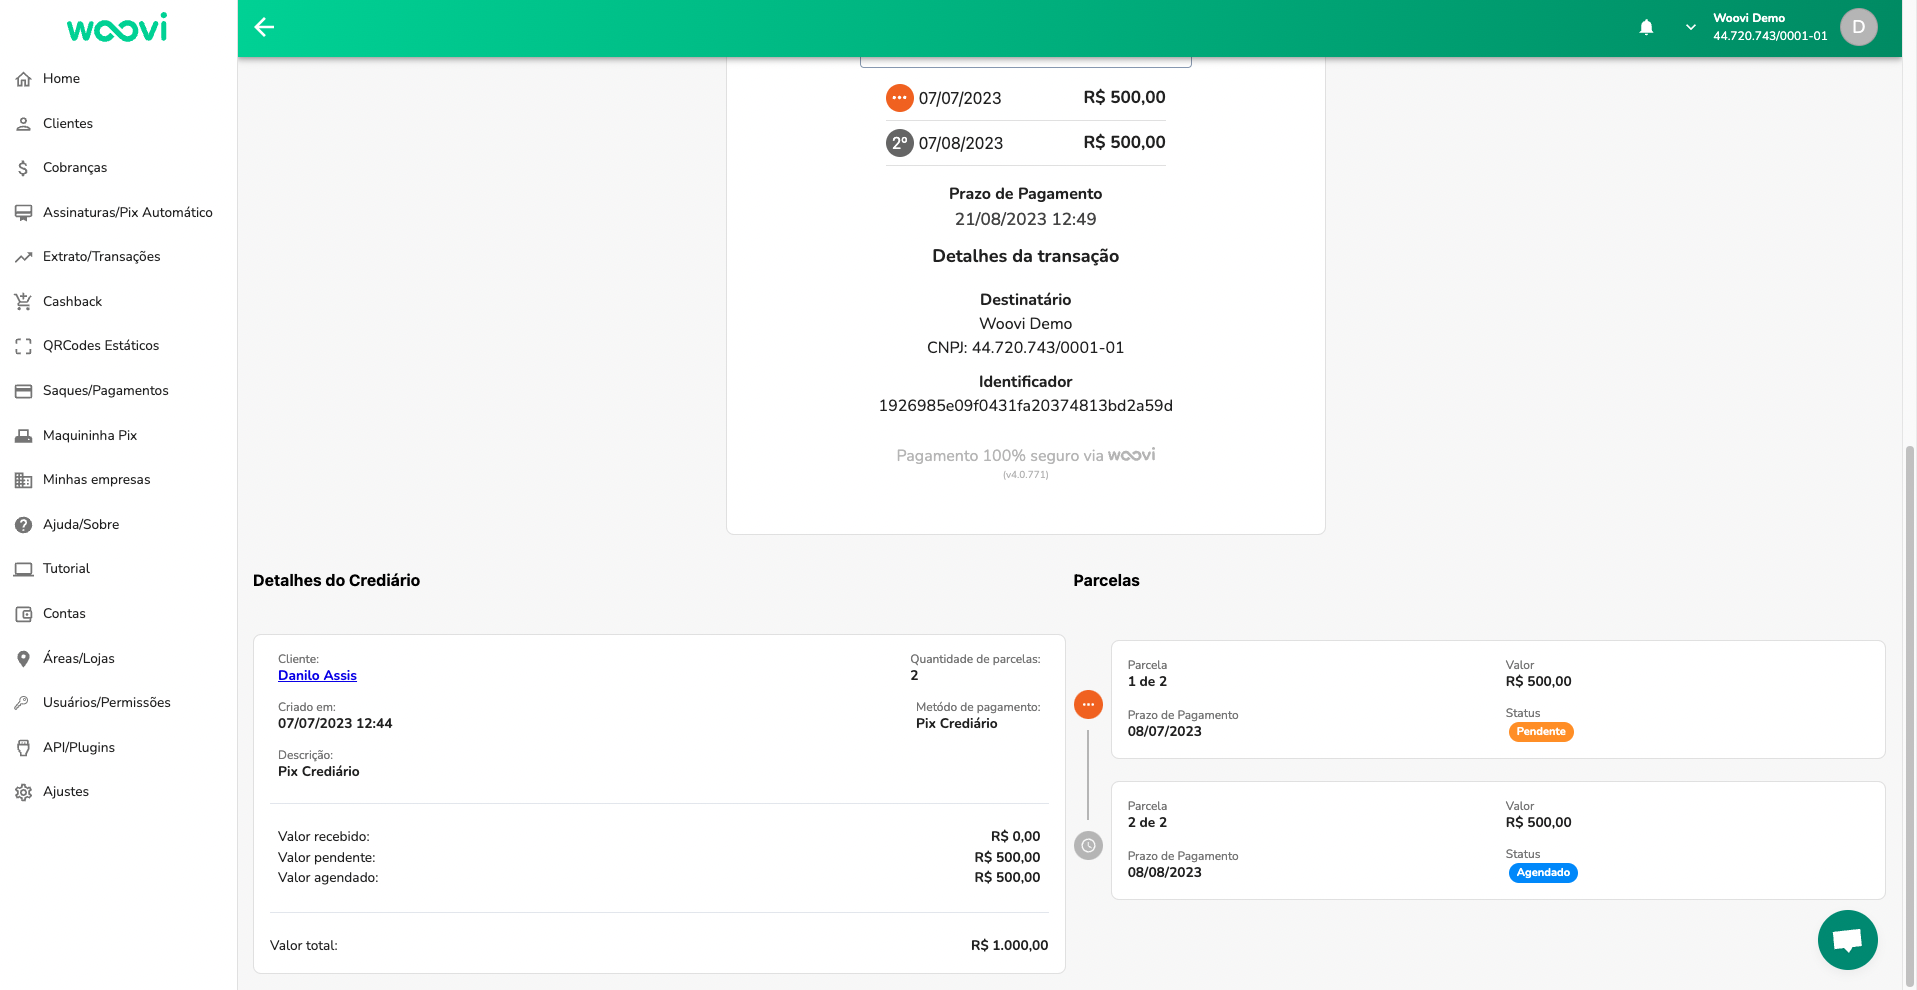The height and width of the screenshot is (990, 1917).
Task: Open Assinaturas/Pix Automático page
Action: click(127, 212)
